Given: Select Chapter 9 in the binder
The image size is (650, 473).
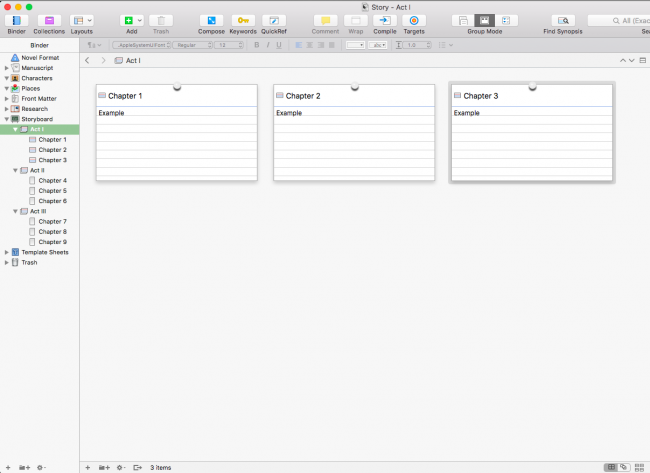Looking at the screenshot, I should tap(53, 242).
